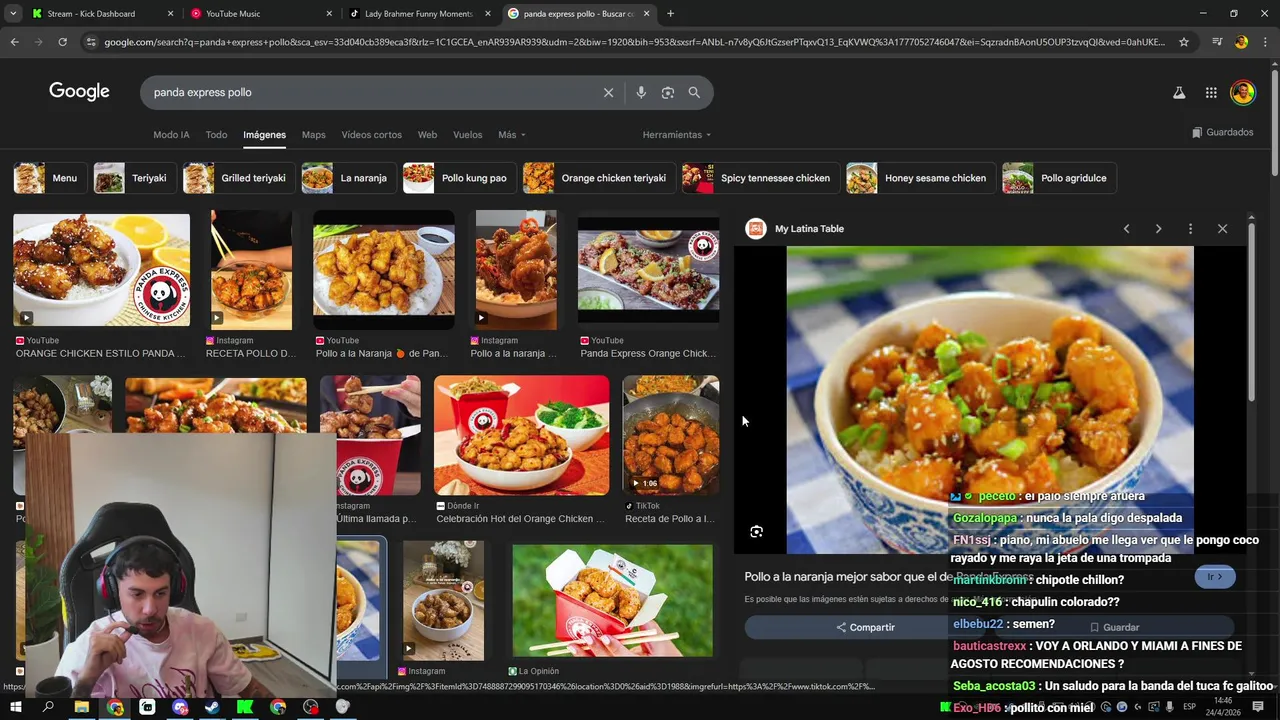Viewport: 1280px width, 720px height.
Task: Filter images by Spicy tennessee chicken chip
Action: pyautogui.click(x=760, y=178)
